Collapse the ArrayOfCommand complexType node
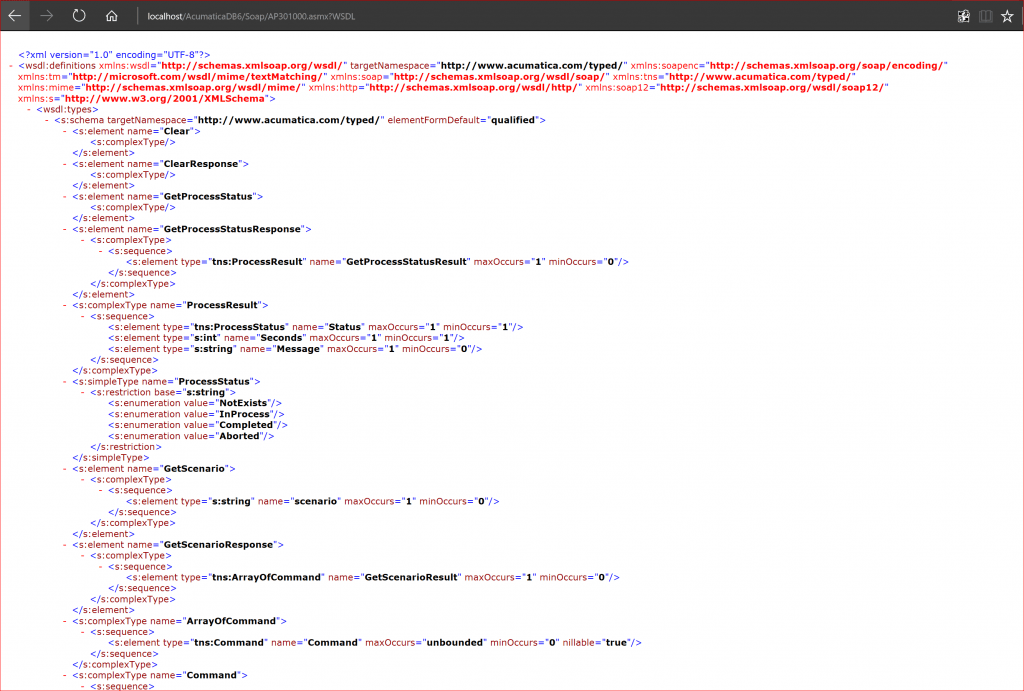Screen dimensions: 1024x691 (65, 621)
